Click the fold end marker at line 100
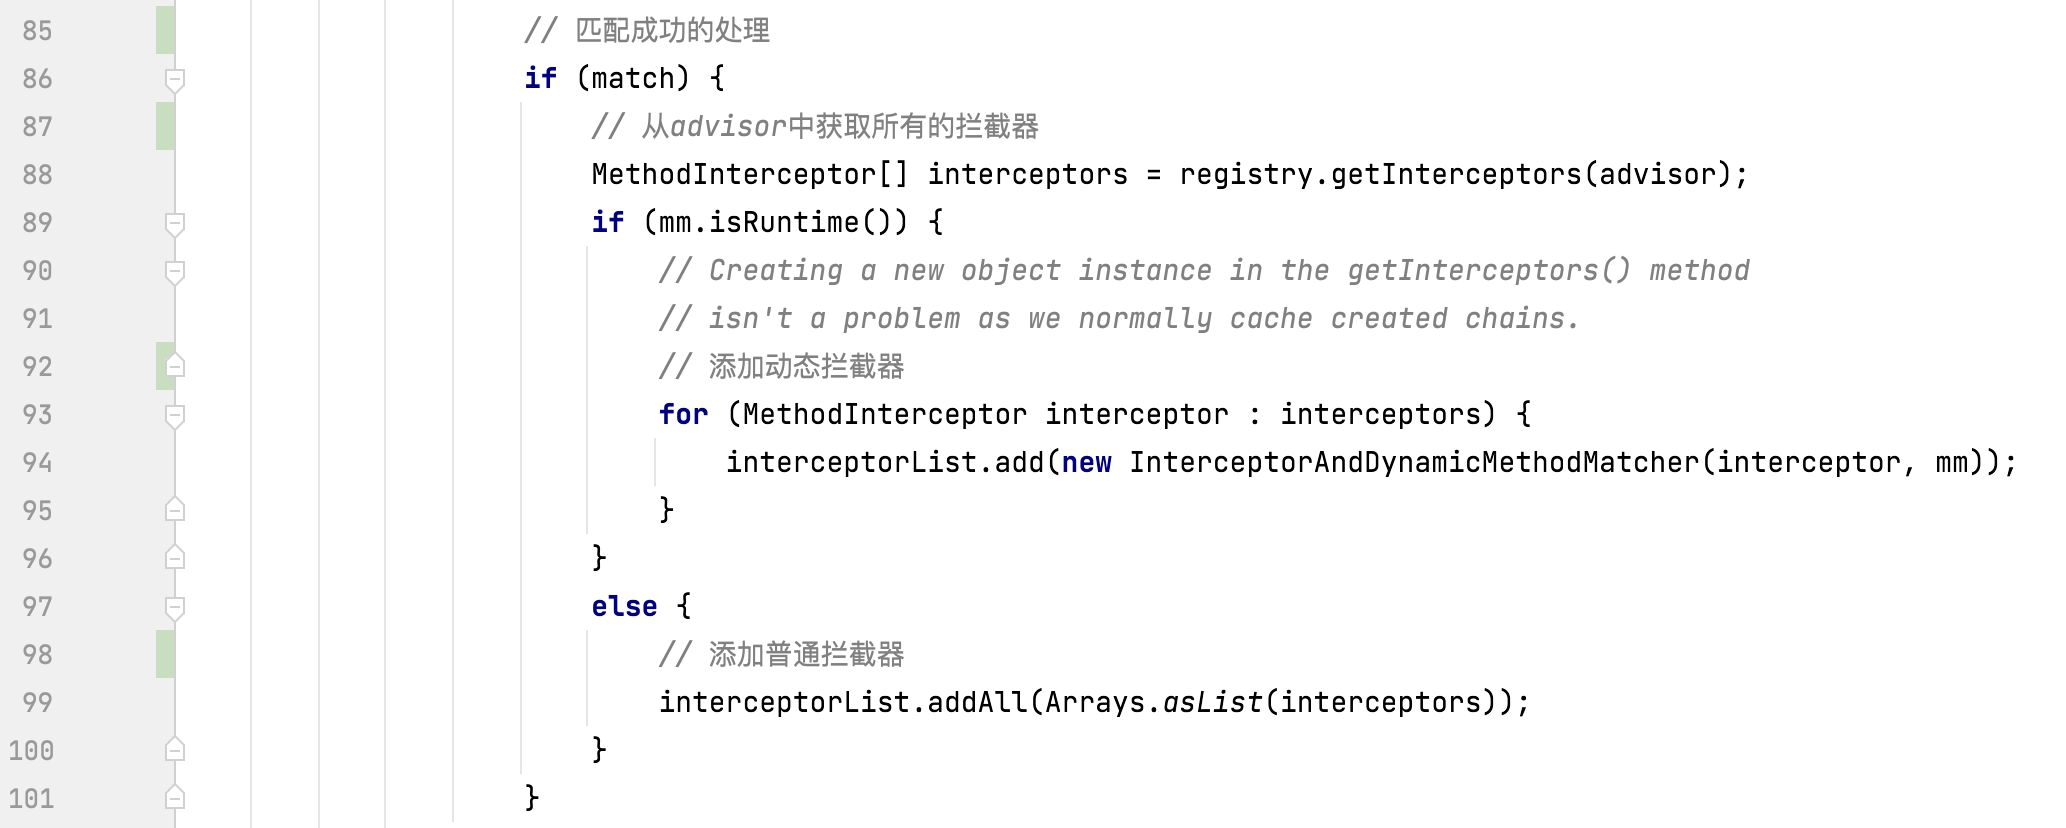2066x828 pixels. pos(175,750)
